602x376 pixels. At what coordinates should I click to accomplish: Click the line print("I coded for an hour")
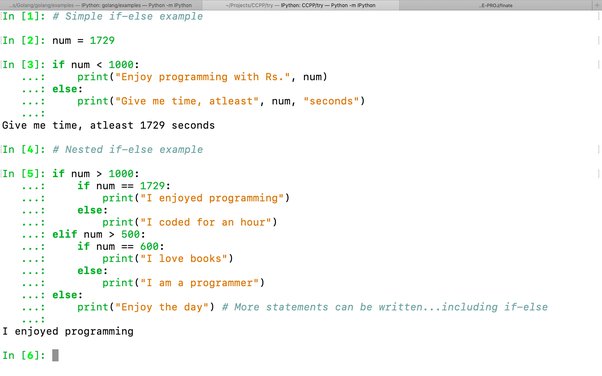(x=190, y=222)
